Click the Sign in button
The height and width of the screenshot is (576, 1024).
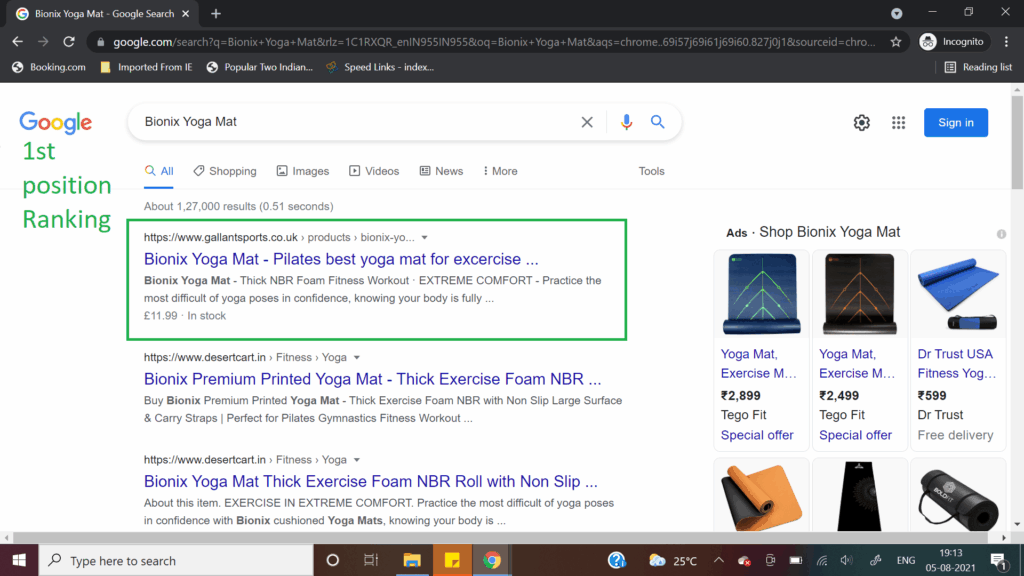coord(955,123)
